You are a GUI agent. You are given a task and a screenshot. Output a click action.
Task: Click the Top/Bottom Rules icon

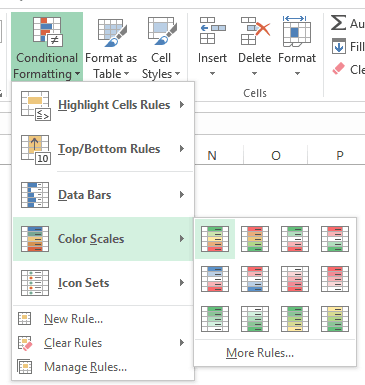coord(36,149)
